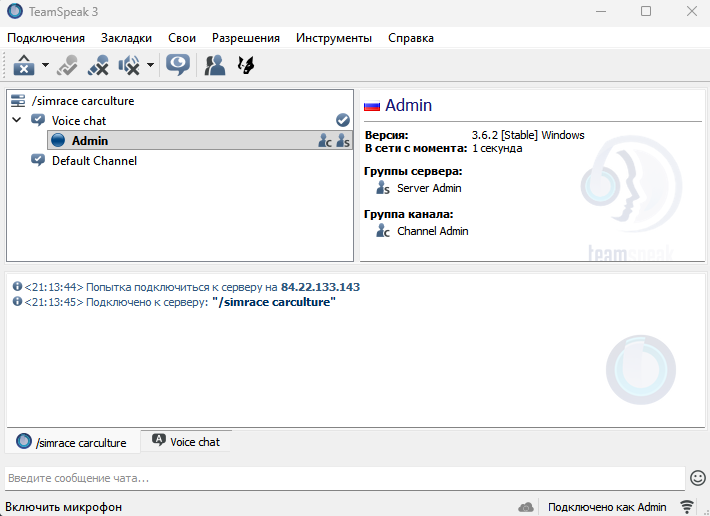Click the Russian flag in info panel
Image resolution: width=710 pixels, height=516 pixels.
point(372,106)
